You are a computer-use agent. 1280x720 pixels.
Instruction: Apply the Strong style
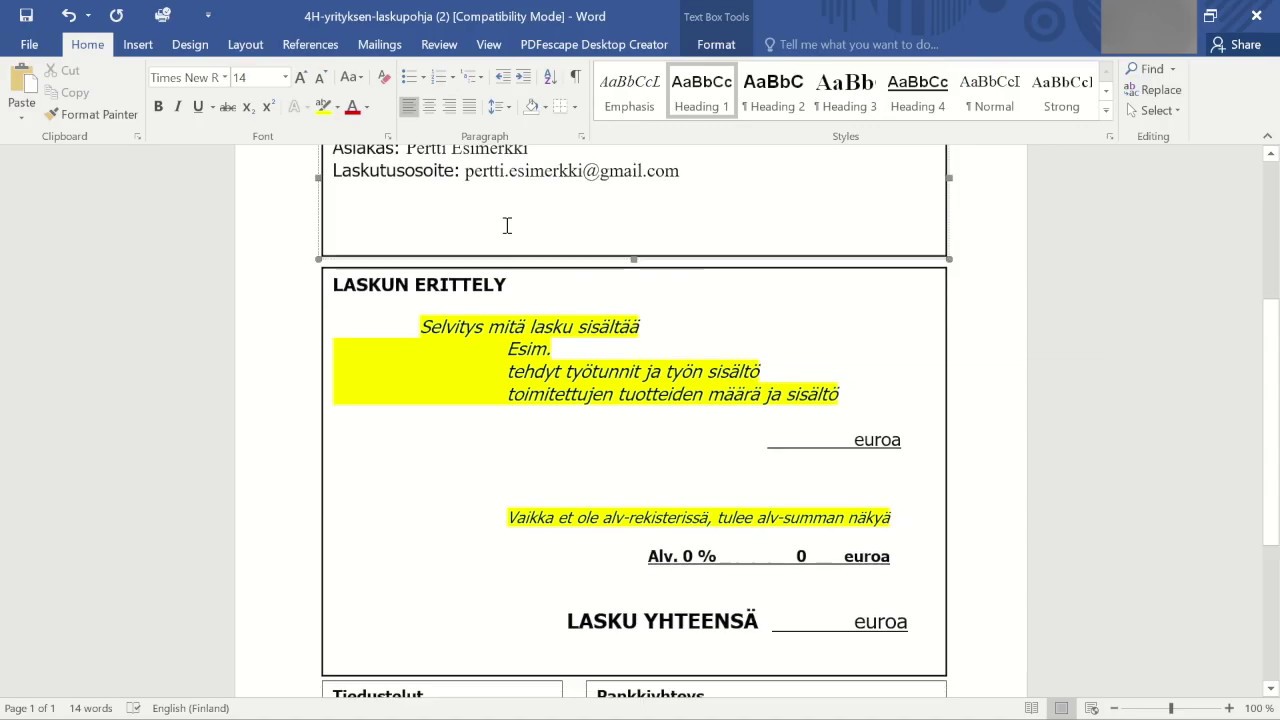(1061, 92)
